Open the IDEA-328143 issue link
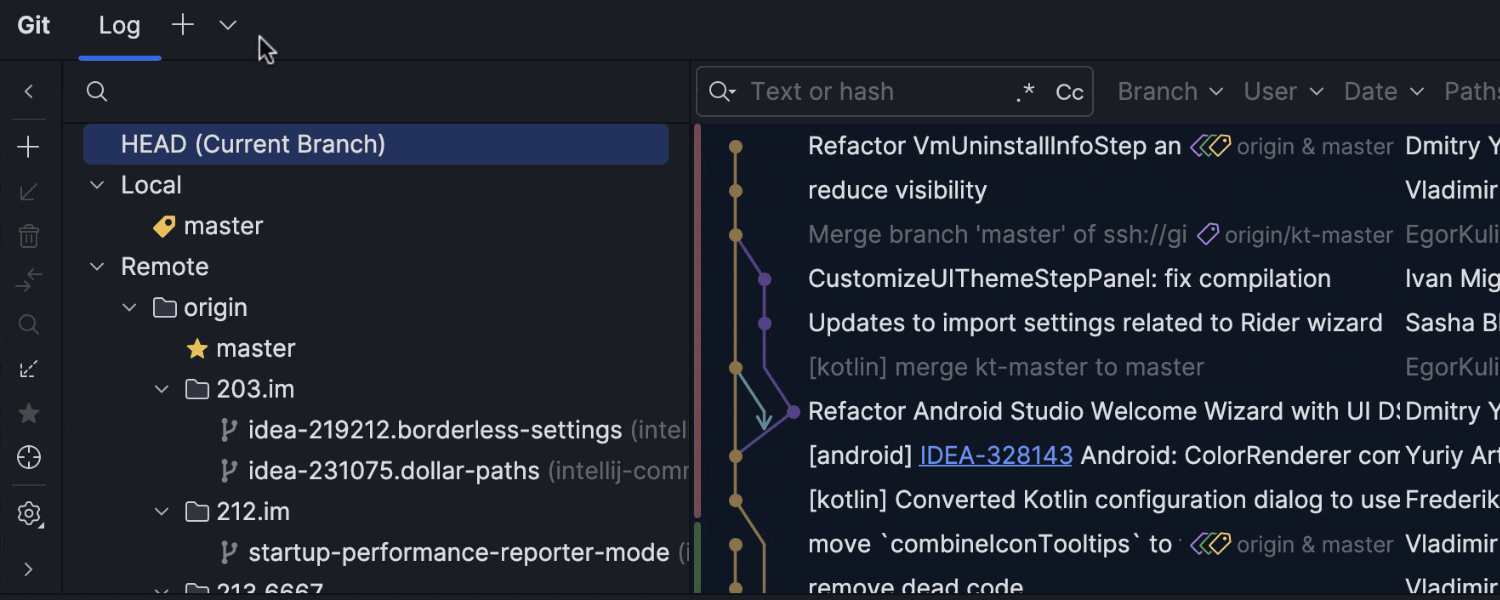Viewport: 1500px width, 600px height. click(x=995, y=456)
